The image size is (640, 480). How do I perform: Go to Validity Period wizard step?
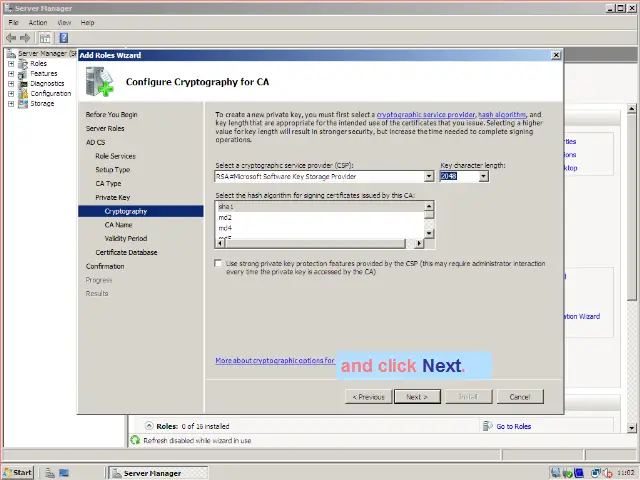click(126, 238)
